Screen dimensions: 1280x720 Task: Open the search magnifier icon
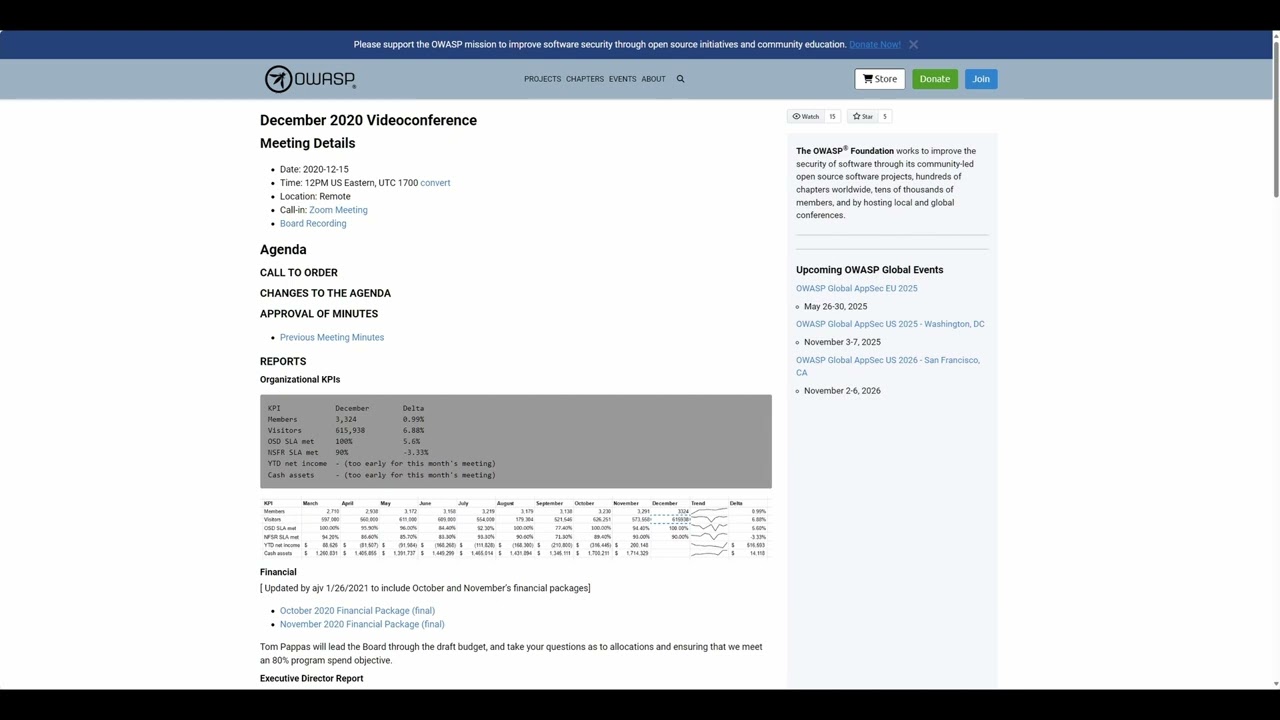click(680, 79)
